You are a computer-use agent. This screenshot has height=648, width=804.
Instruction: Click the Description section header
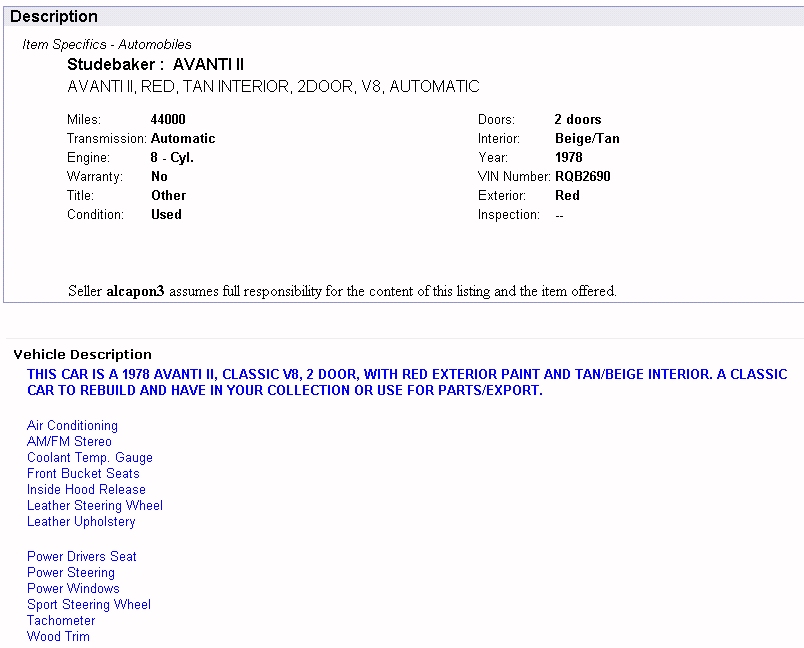coord(54,17)
